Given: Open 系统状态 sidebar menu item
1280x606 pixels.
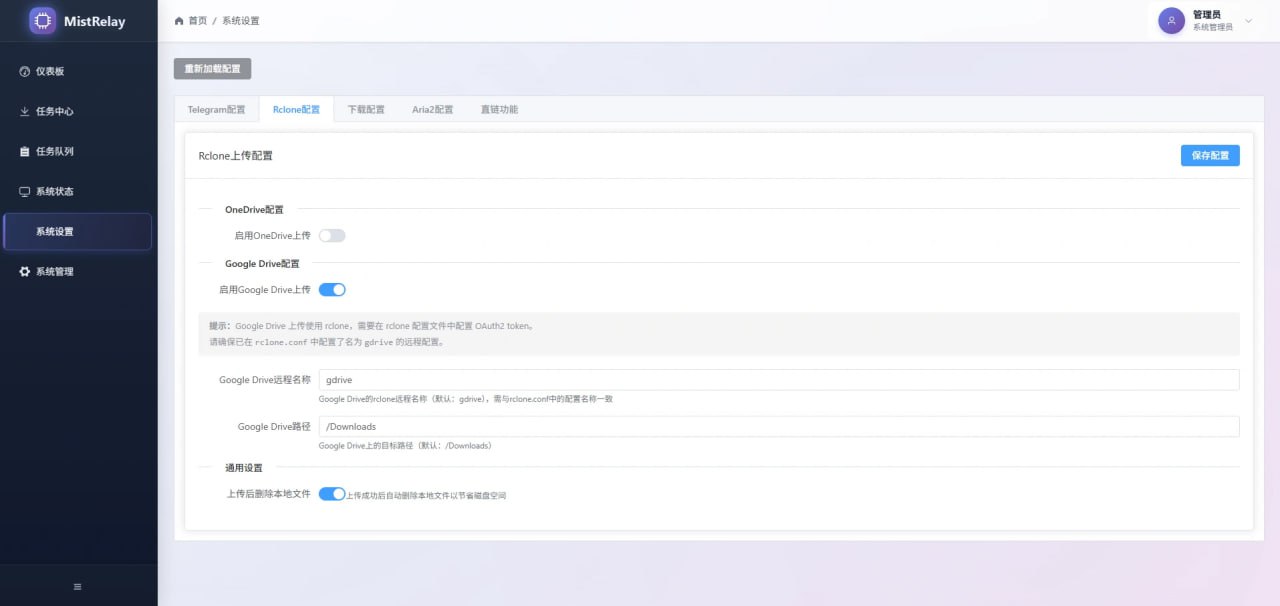Looking at the screenshot, I should tap(78, 191).
